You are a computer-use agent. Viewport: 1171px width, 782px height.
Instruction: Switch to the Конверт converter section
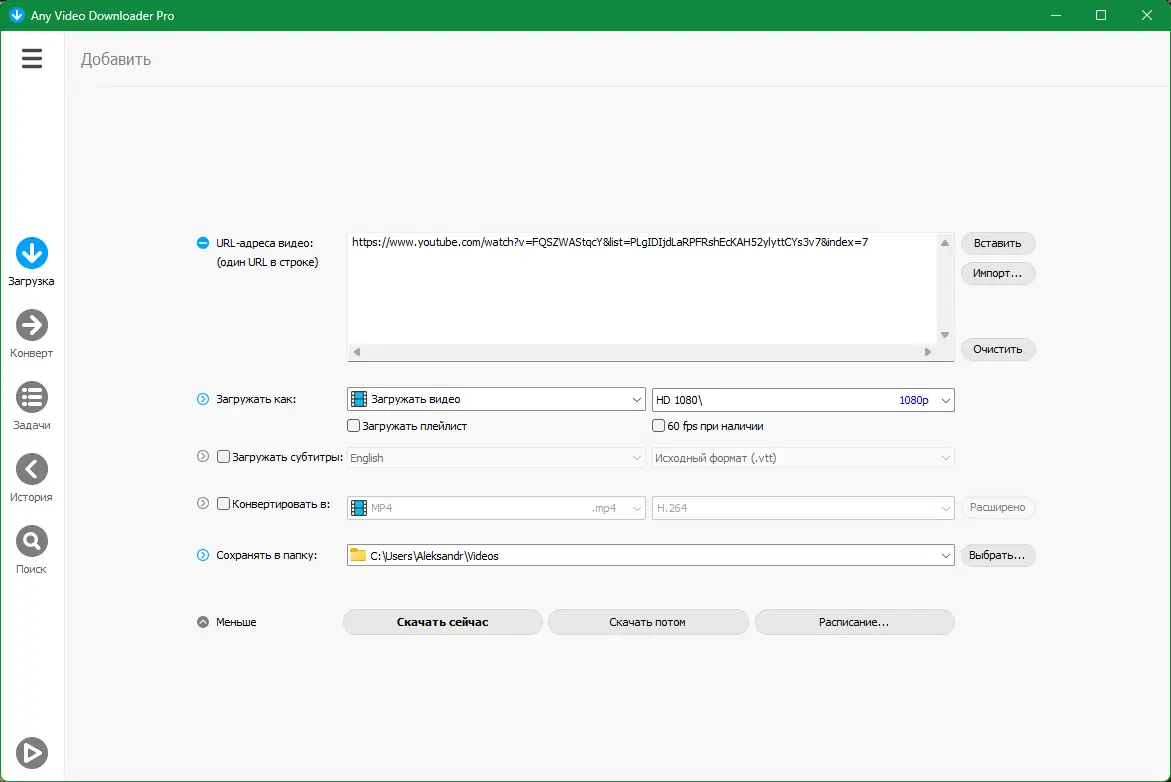coord(31,332)
